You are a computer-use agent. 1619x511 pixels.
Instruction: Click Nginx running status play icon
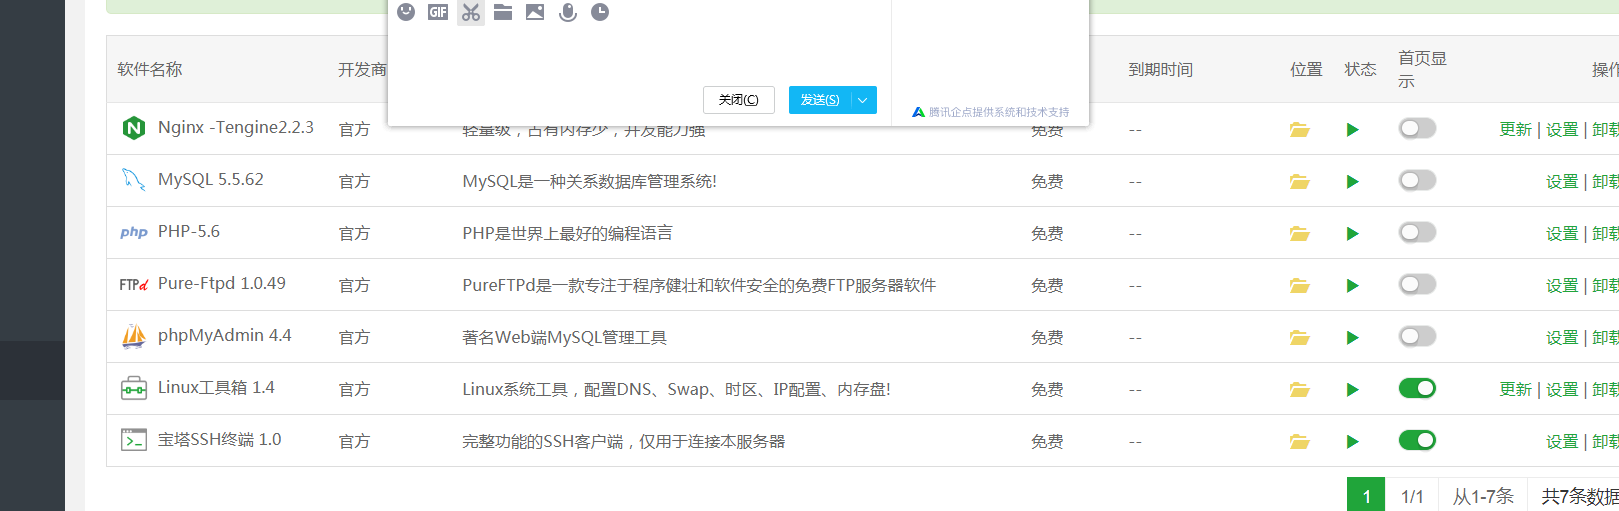click(x=1353, y=129)
